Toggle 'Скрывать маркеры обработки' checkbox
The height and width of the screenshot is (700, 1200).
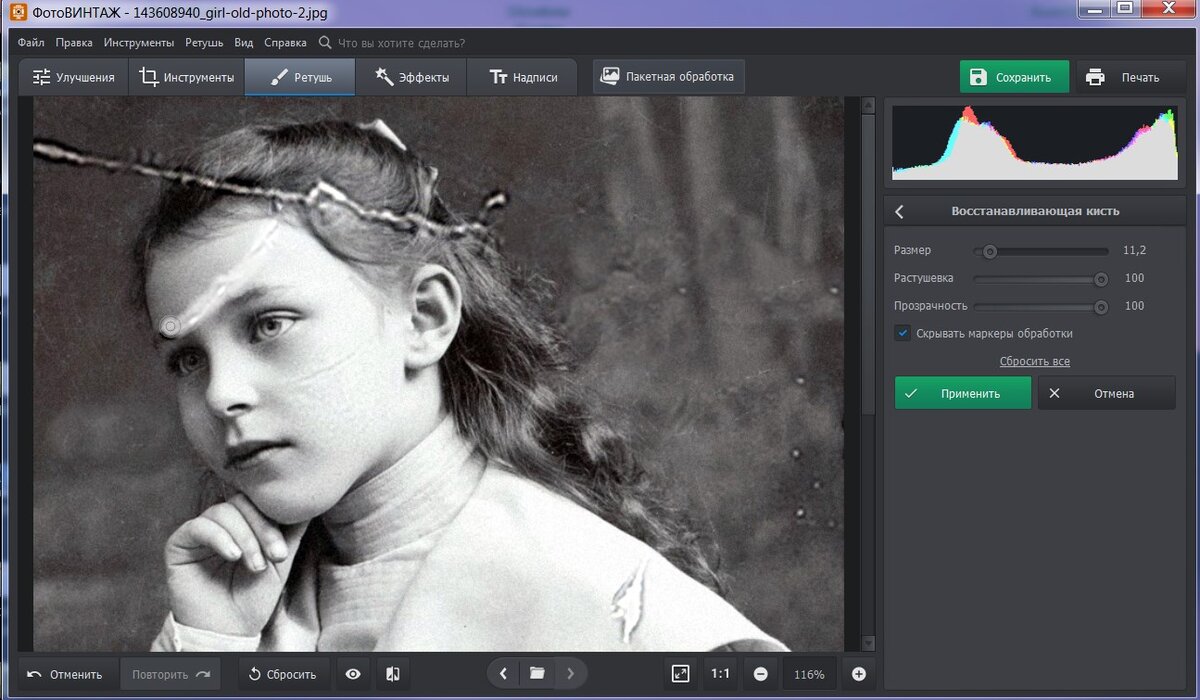902,333
